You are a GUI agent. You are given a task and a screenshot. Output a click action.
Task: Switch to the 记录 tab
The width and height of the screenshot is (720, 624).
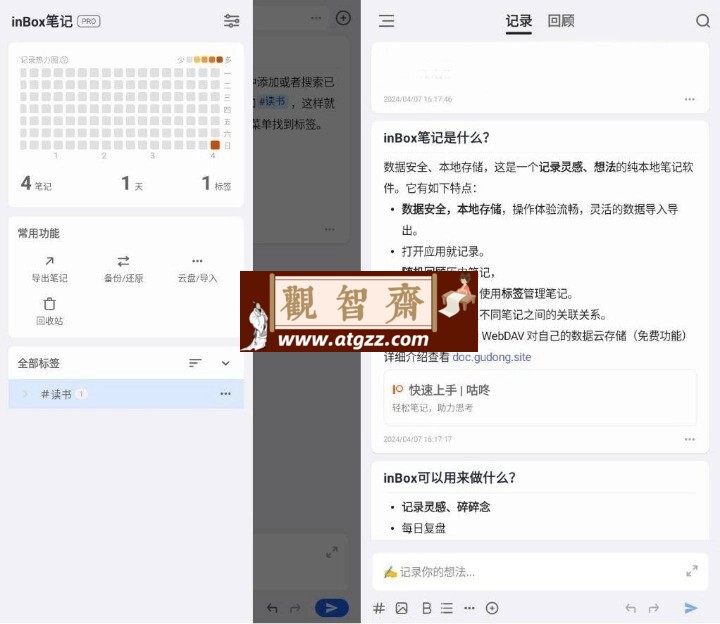tap(518, 21)
